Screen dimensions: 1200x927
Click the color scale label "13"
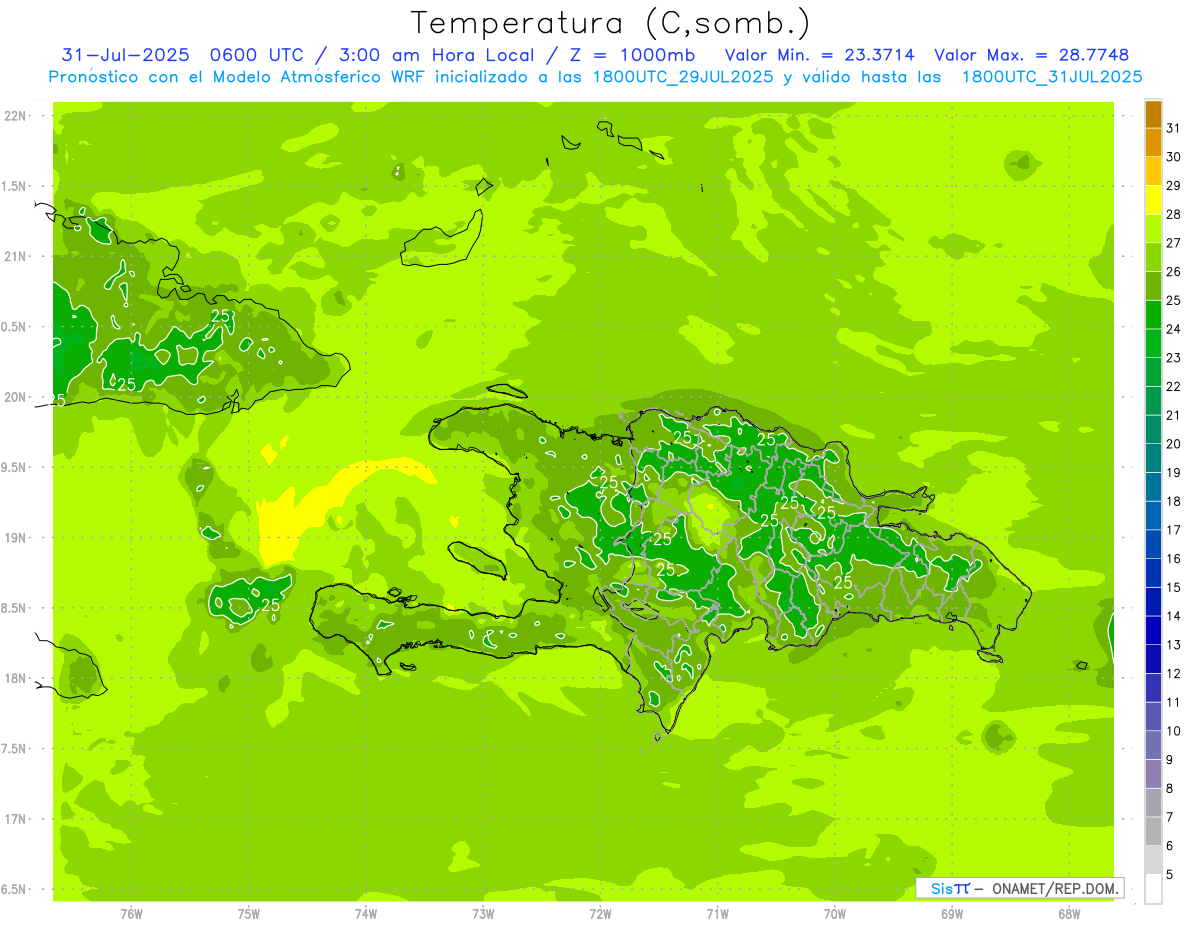point(1173,645)
